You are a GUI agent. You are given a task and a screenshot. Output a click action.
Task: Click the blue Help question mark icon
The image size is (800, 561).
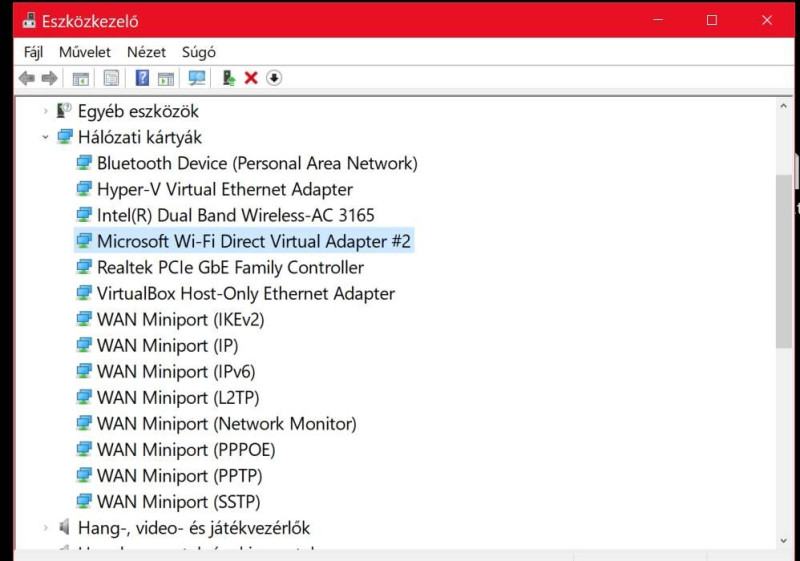pyautogui.click(x=142, y=78)
